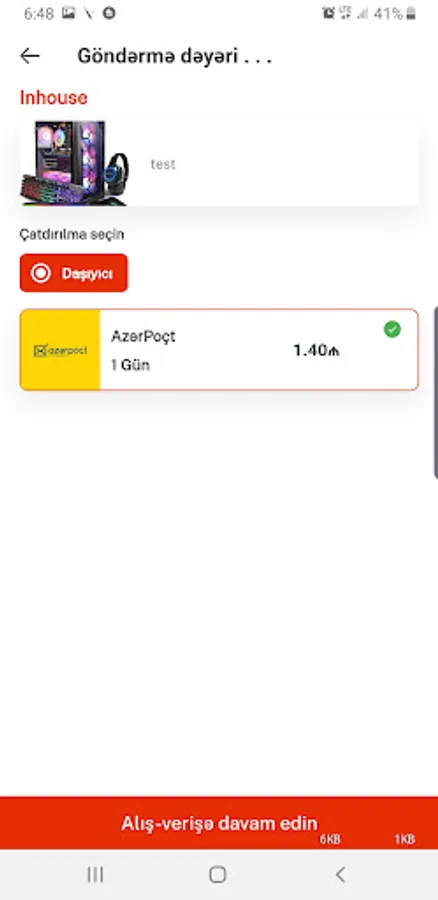Select the Daşıyıcı radio button
Viewport: 438px width, 900px height.
(x=73, y=273)
